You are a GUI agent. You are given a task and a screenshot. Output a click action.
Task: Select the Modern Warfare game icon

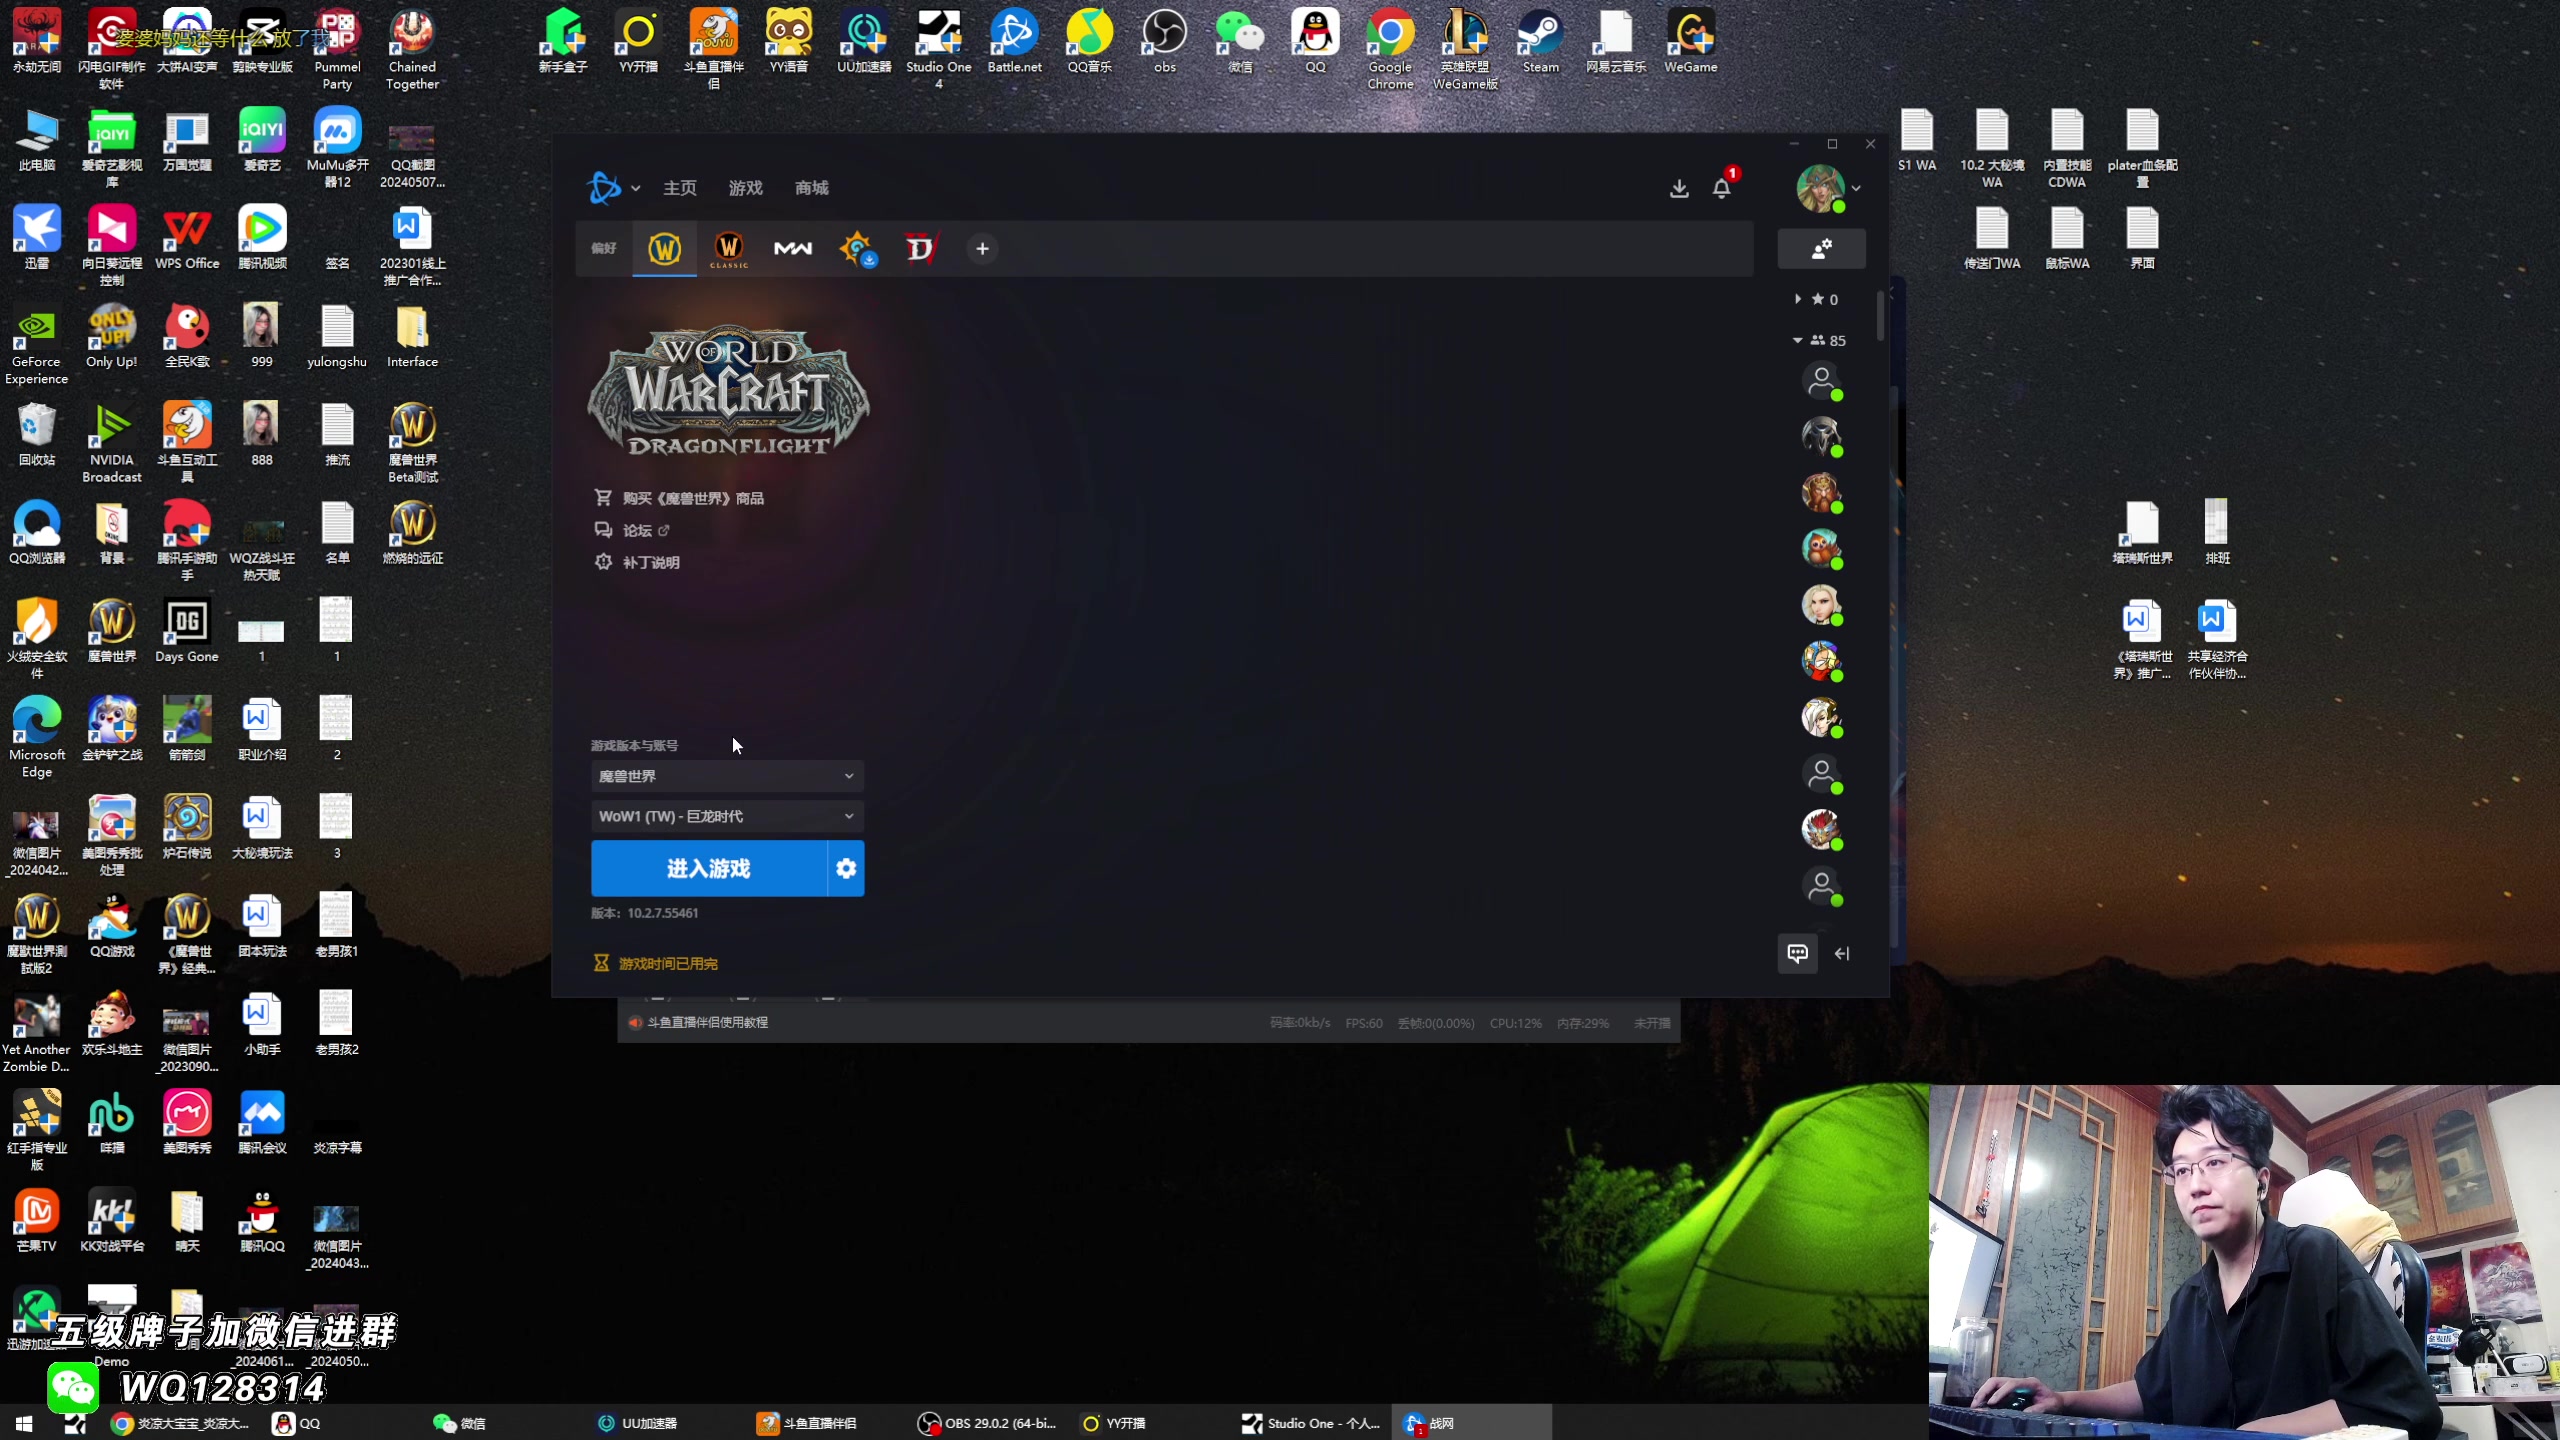793,248
